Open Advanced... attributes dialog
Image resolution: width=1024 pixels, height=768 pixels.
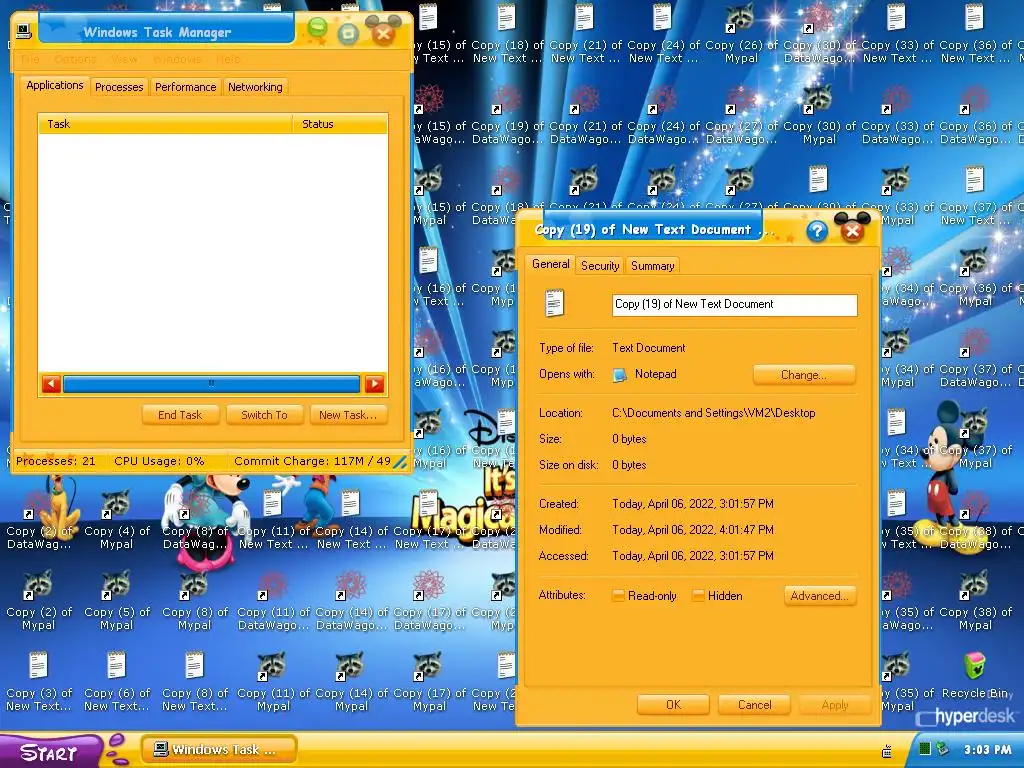pyautogui.click(x=820, y=596)
